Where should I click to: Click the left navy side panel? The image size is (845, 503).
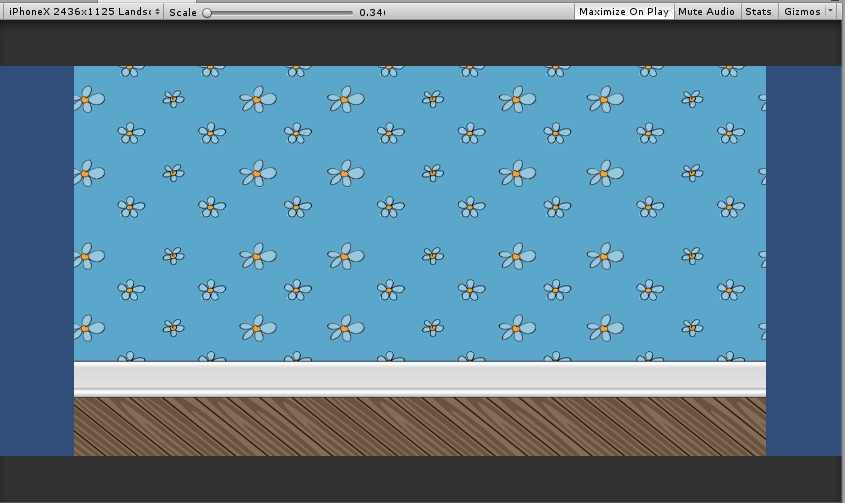[37, 260]
